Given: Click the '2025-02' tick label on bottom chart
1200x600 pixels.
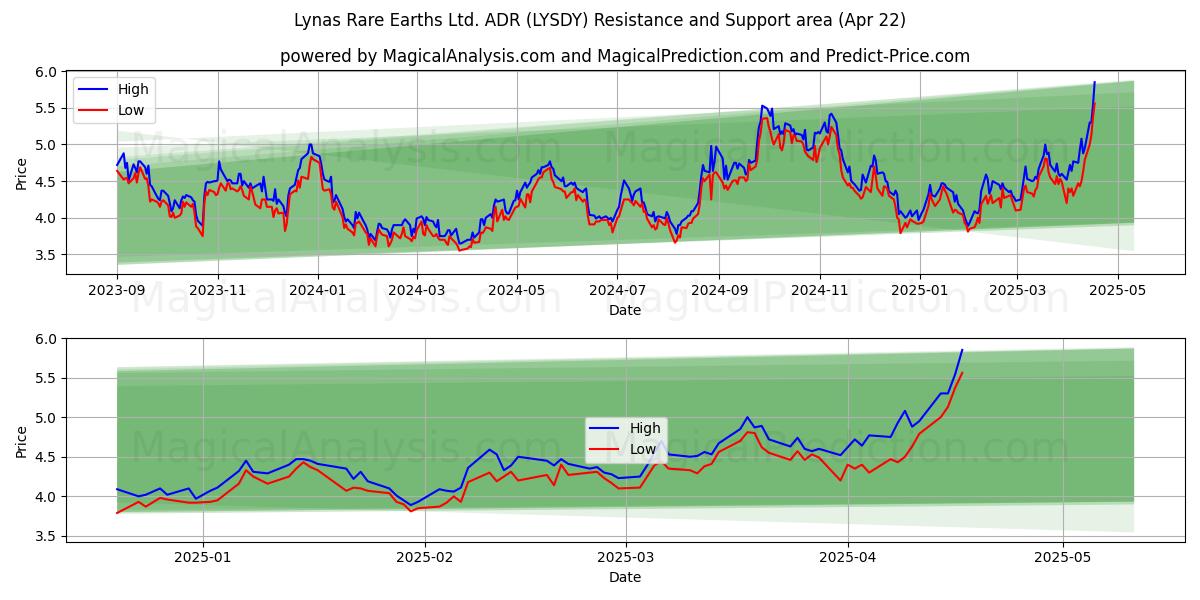Looking at the screenshot, I should [x=425, y=557].
